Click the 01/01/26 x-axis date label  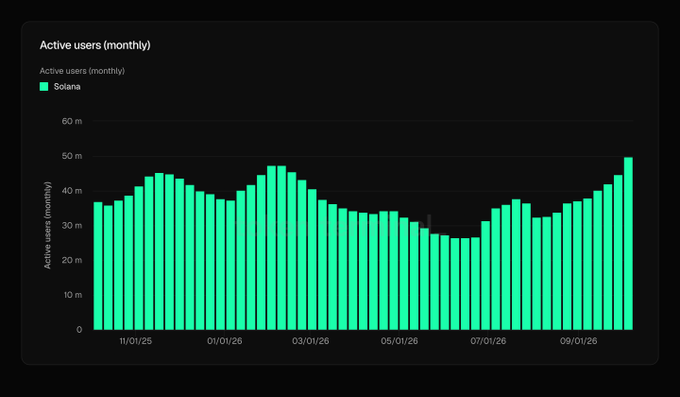click(225, 341)
